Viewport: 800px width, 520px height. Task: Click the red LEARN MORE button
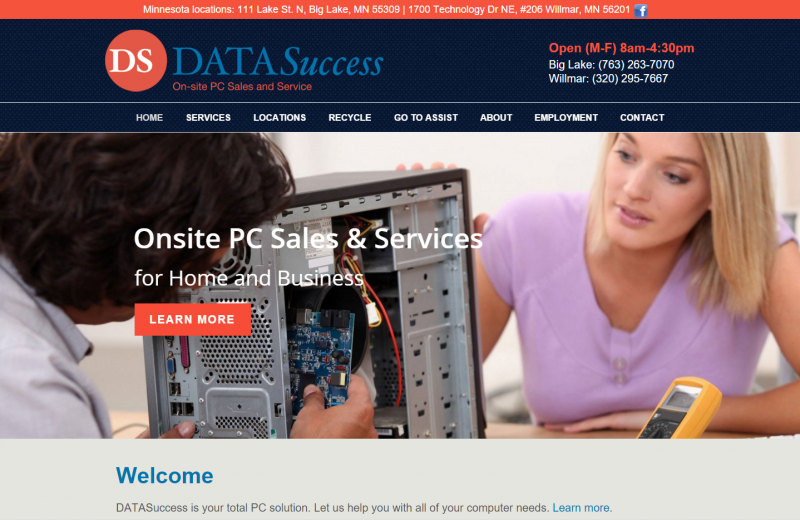click(192, 319)
